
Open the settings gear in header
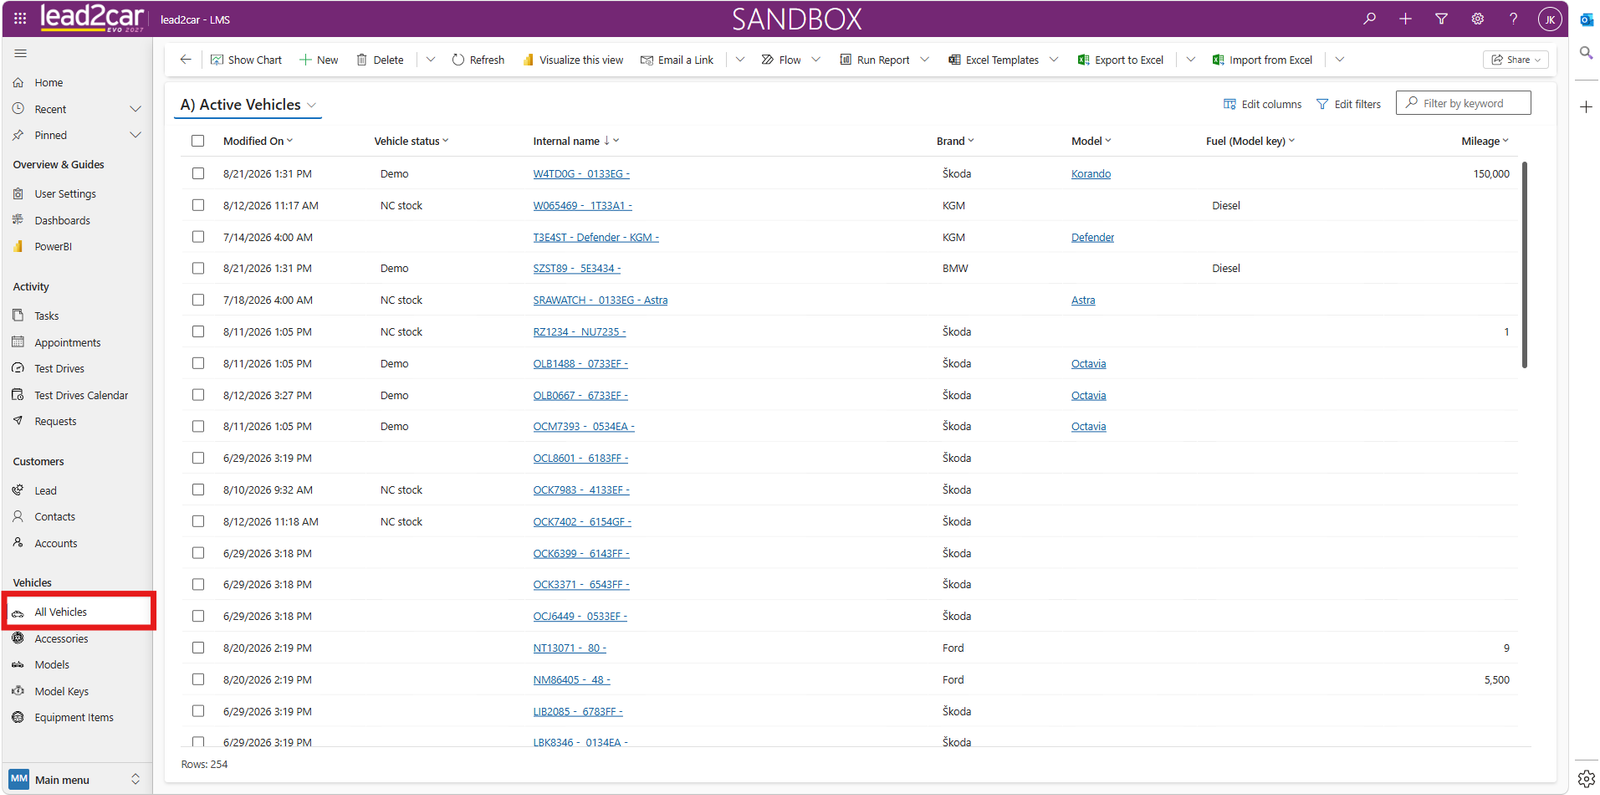click(x=1477, y=19)
